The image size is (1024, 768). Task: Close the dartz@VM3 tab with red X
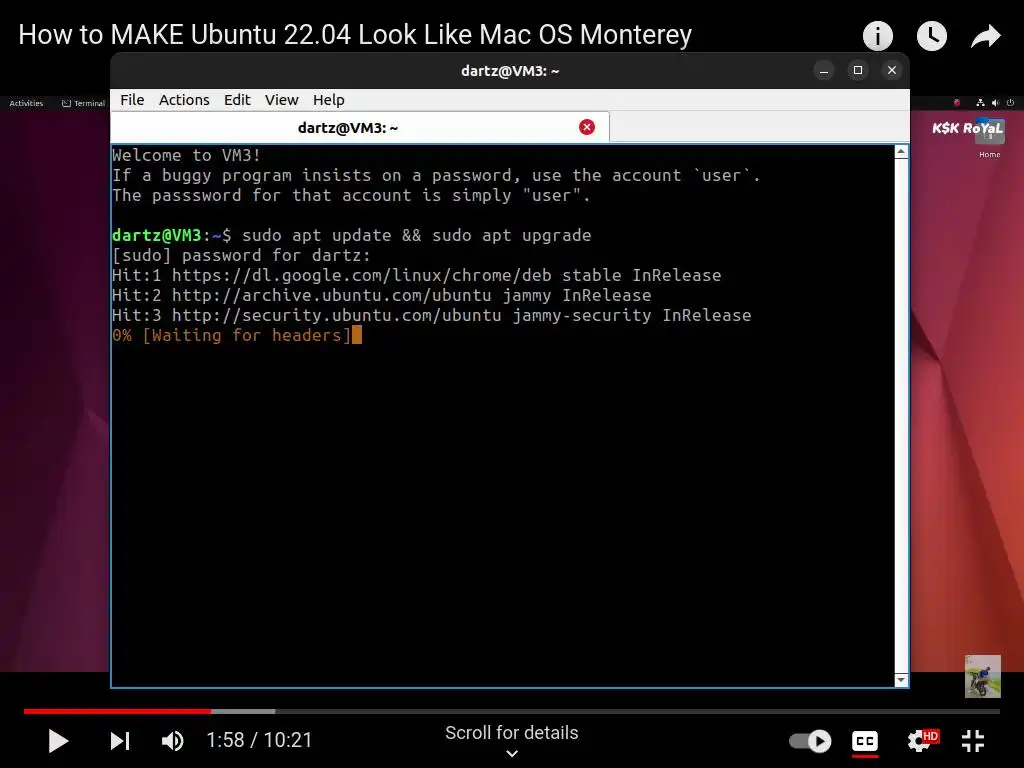coord(587,127)
